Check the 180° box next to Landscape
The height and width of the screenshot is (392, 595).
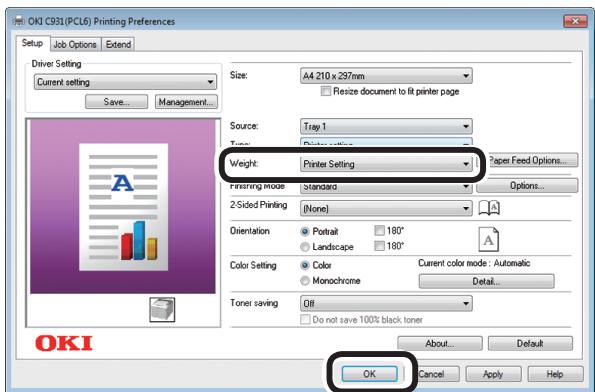379,246
